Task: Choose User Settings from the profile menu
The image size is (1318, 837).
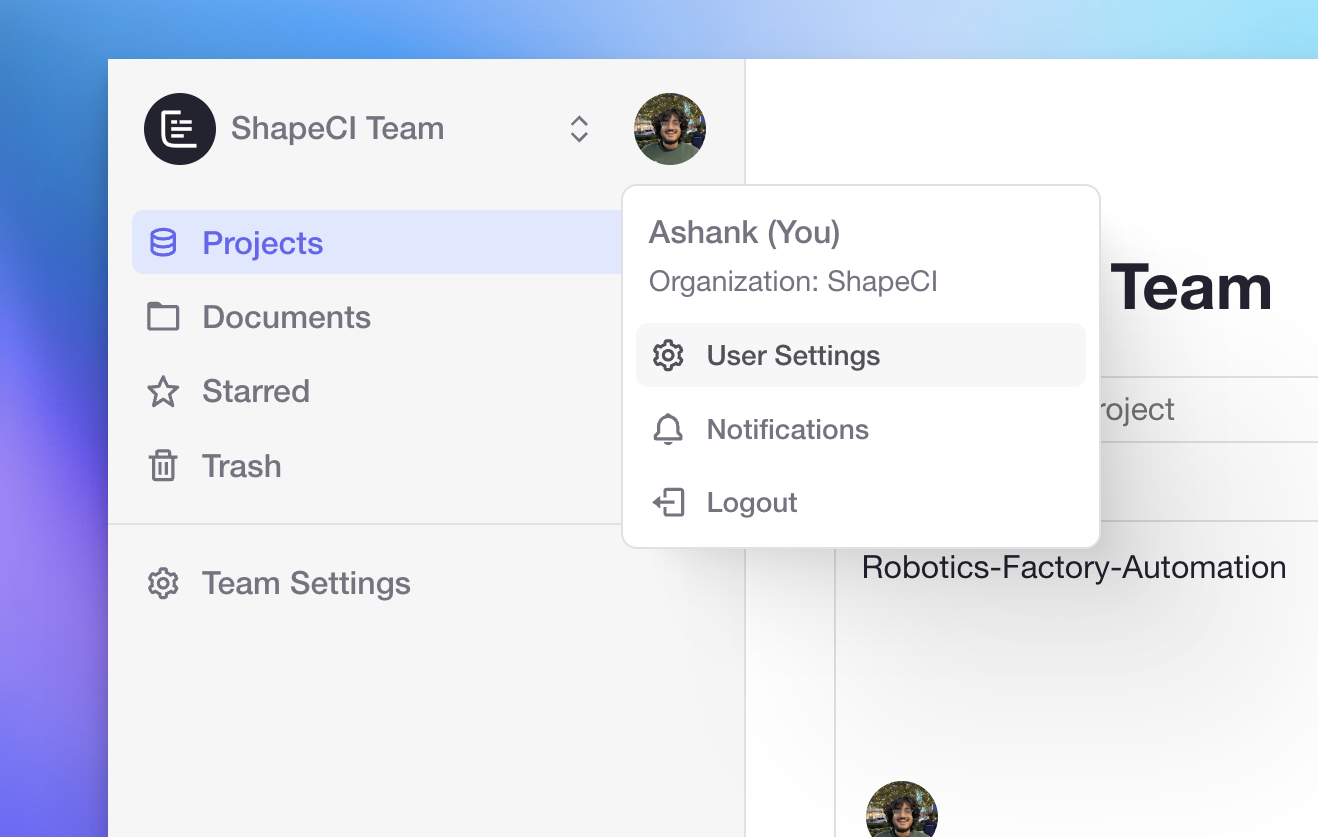Action: point(793,355)
